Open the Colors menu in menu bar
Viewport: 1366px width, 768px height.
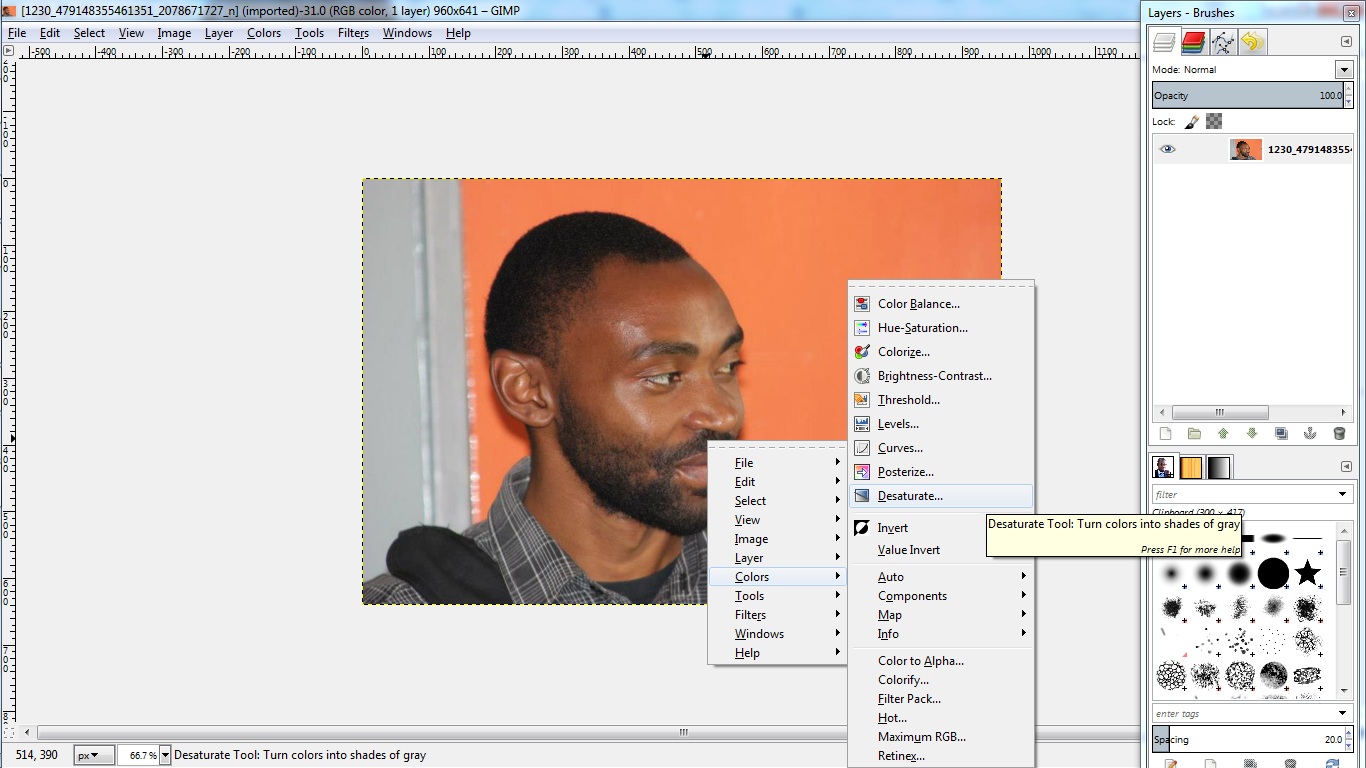[x=264, y=33]
